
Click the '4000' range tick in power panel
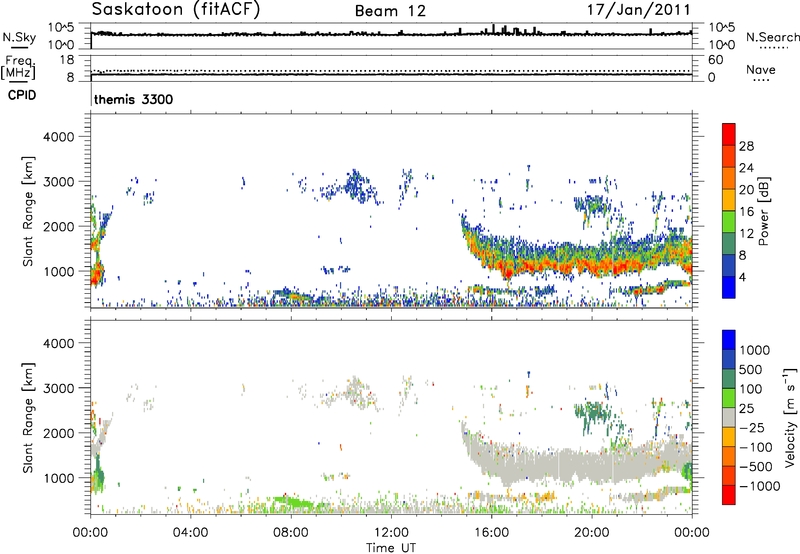(59, 137)
